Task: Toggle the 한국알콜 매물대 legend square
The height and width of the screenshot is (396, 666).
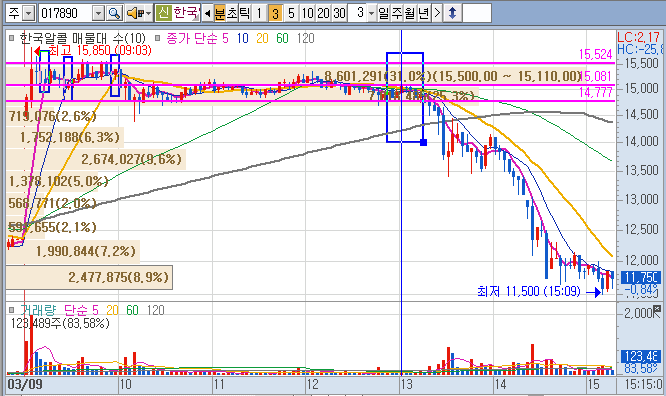Action: point(11,38)
